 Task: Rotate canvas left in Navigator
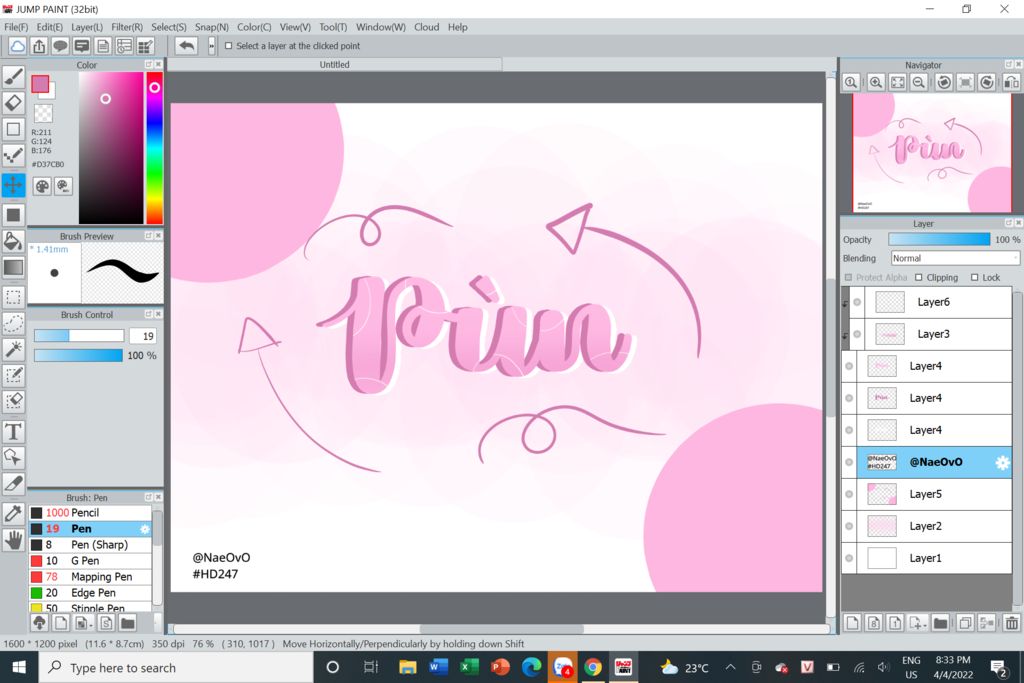coord(944,82)
